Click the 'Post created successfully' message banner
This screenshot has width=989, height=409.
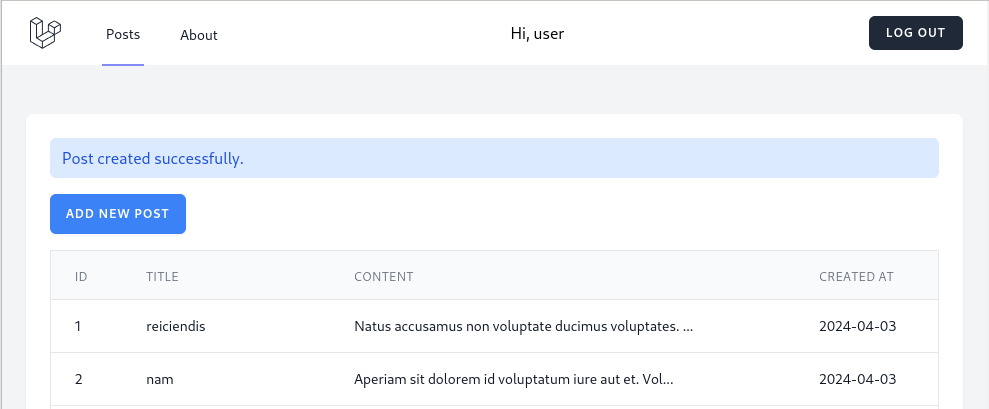[494, 158]
